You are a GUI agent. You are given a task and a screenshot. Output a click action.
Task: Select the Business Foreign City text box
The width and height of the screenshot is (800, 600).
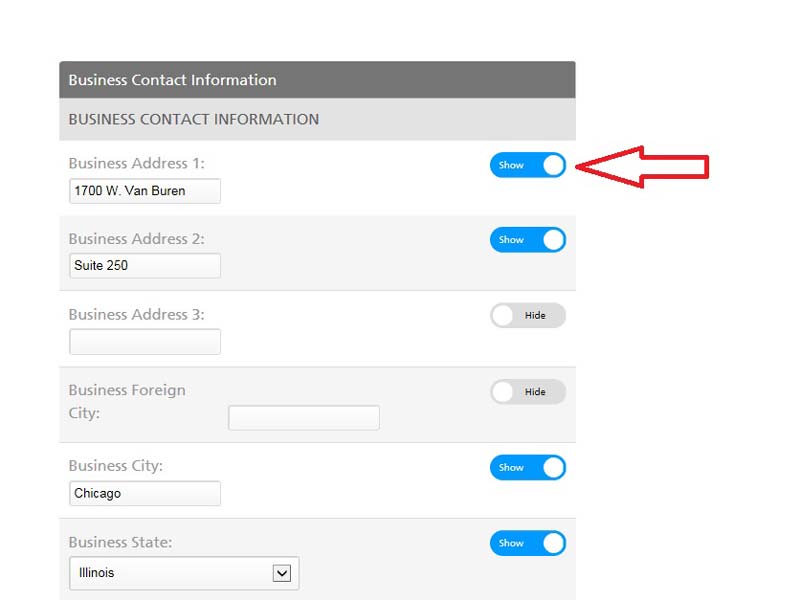click(303, 418)
